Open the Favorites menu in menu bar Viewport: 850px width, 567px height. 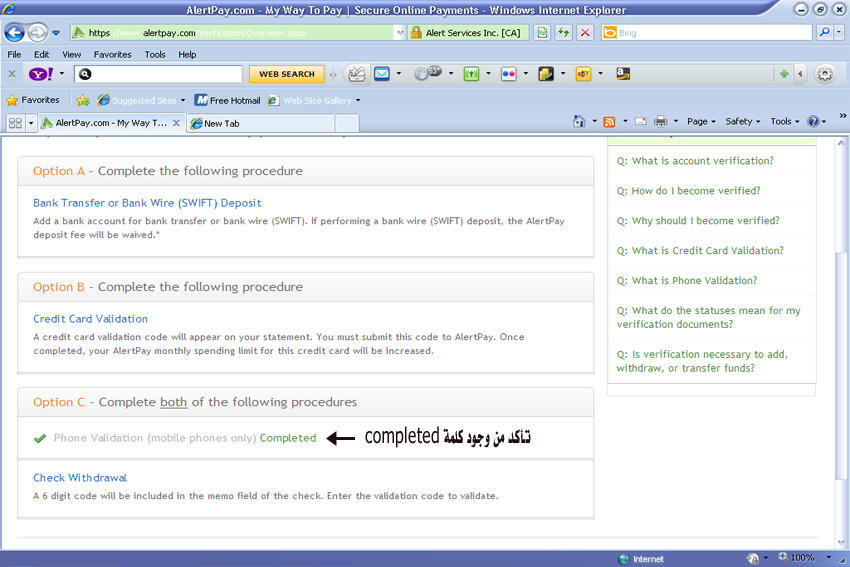coord(112,54)
